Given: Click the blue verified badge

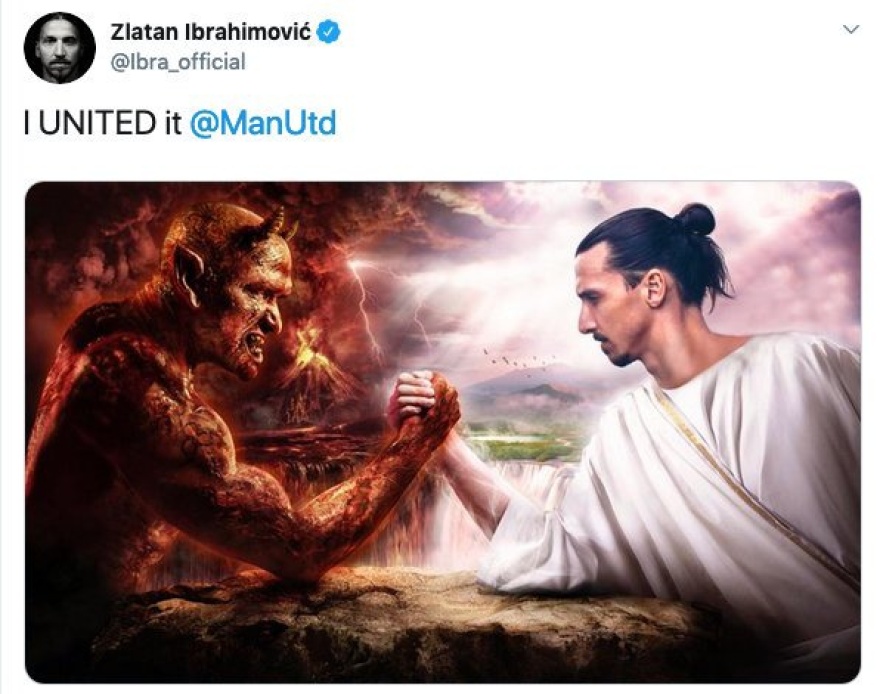Looking at the screenshot, I should [328, 32].
